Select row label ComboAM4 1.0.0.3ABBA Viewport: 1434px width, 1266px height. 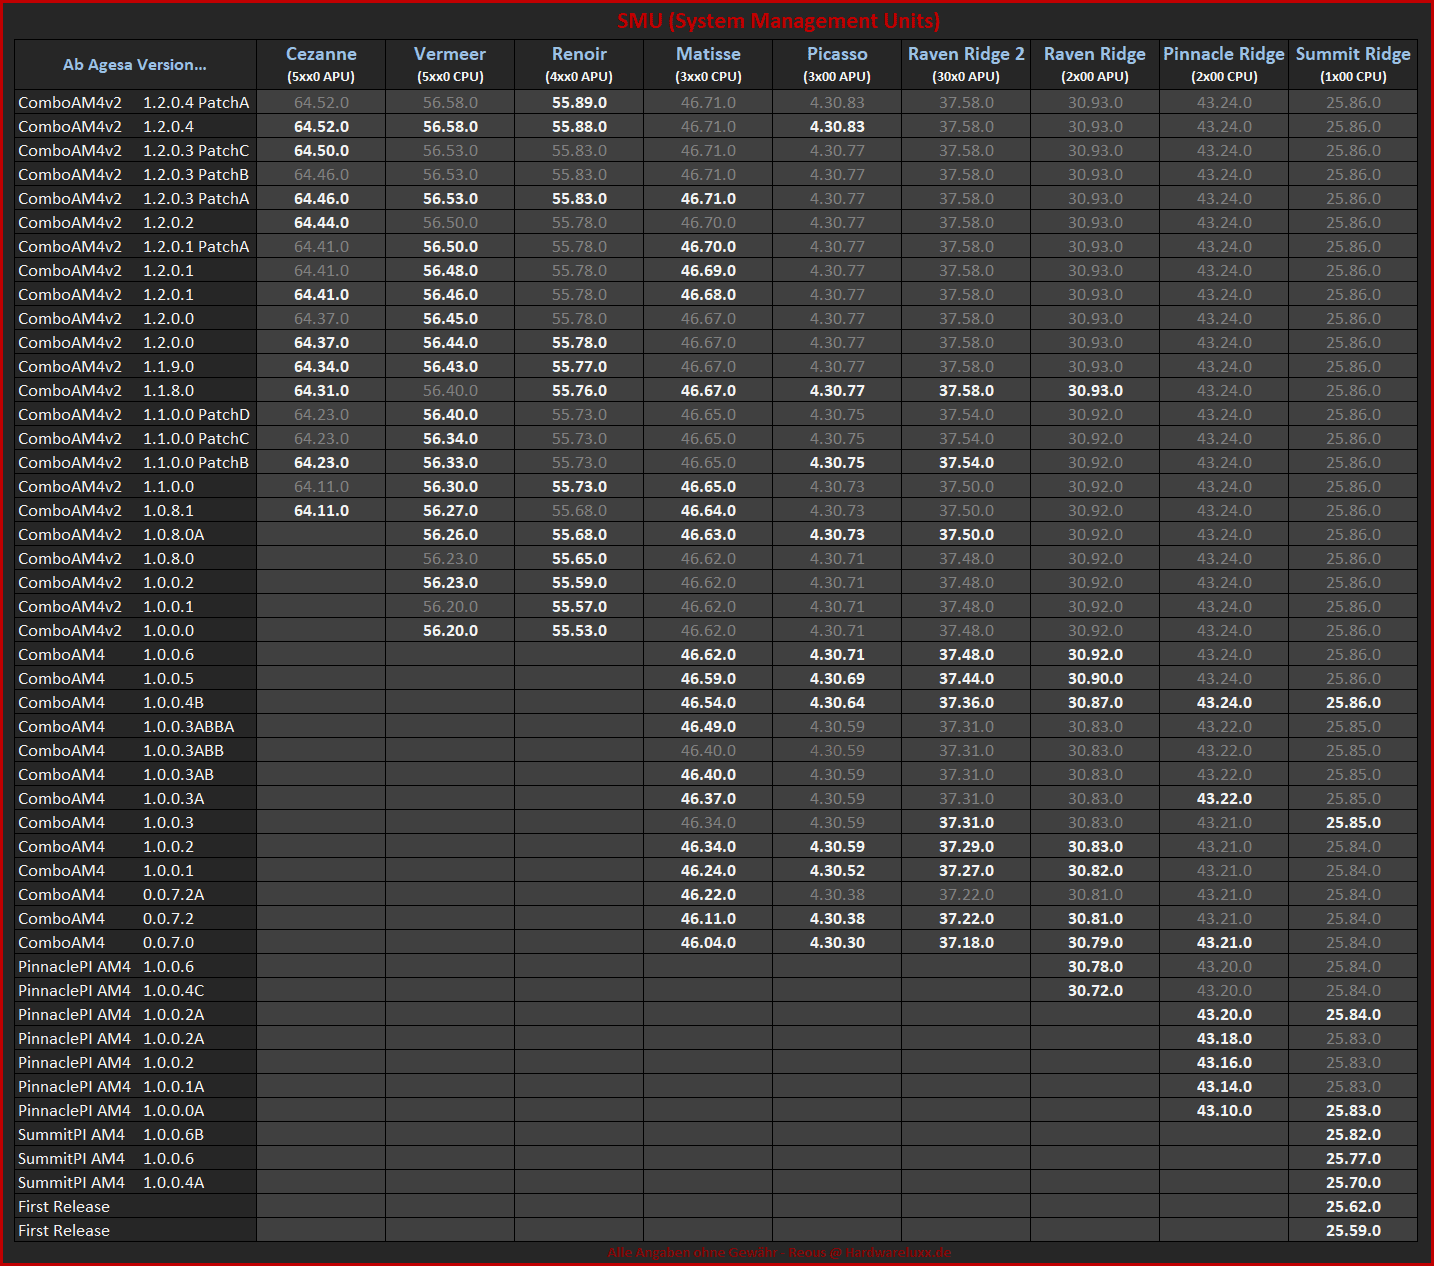[x=135, y=726]
